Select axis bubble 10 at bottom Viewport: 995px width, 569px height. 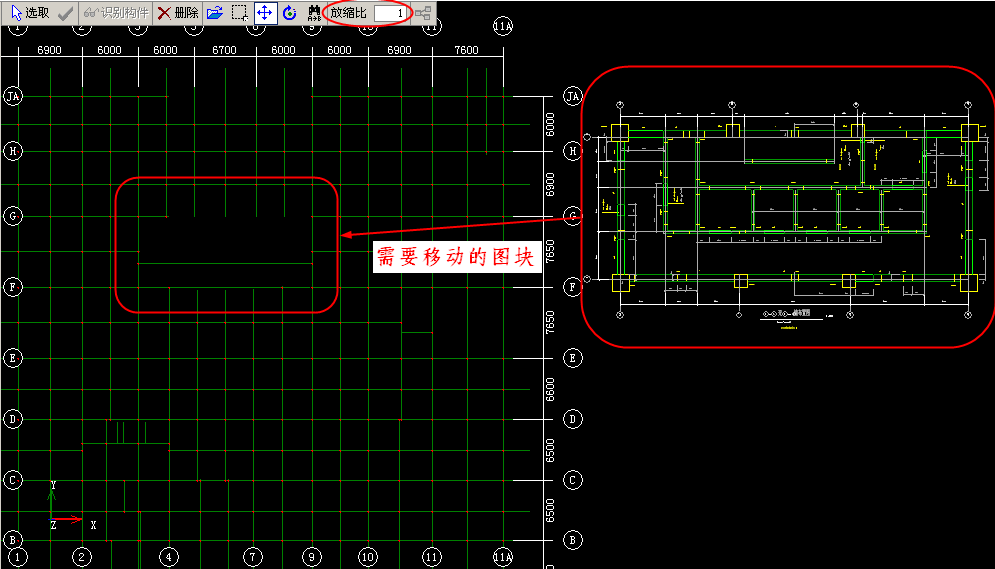pyautogui.click(x=368, y=558)
